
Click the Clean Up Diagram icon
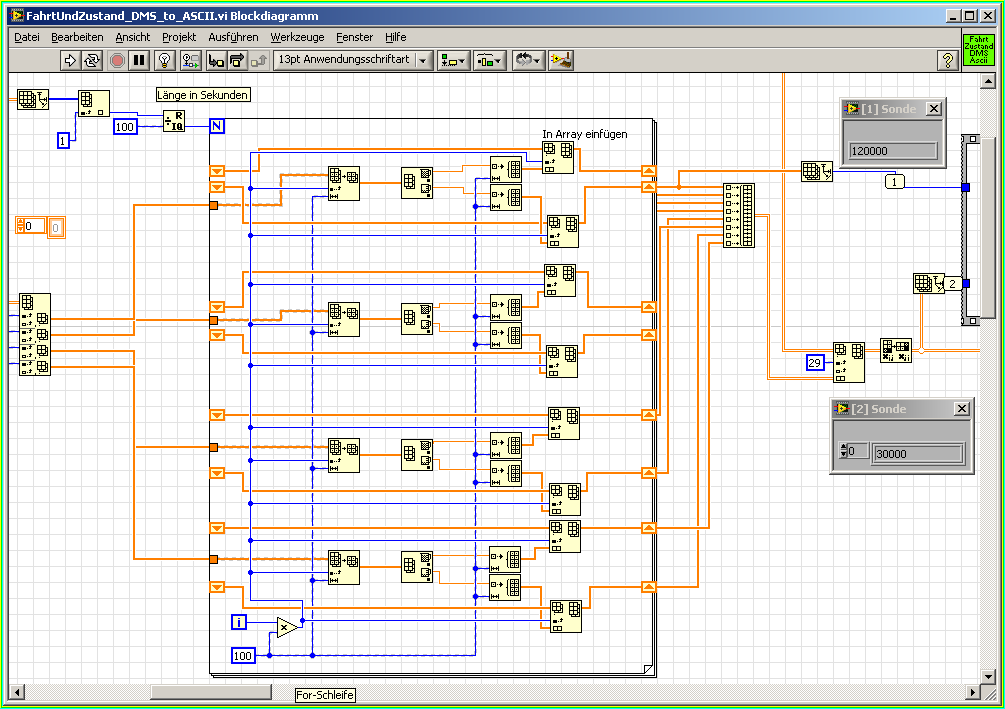562,61
